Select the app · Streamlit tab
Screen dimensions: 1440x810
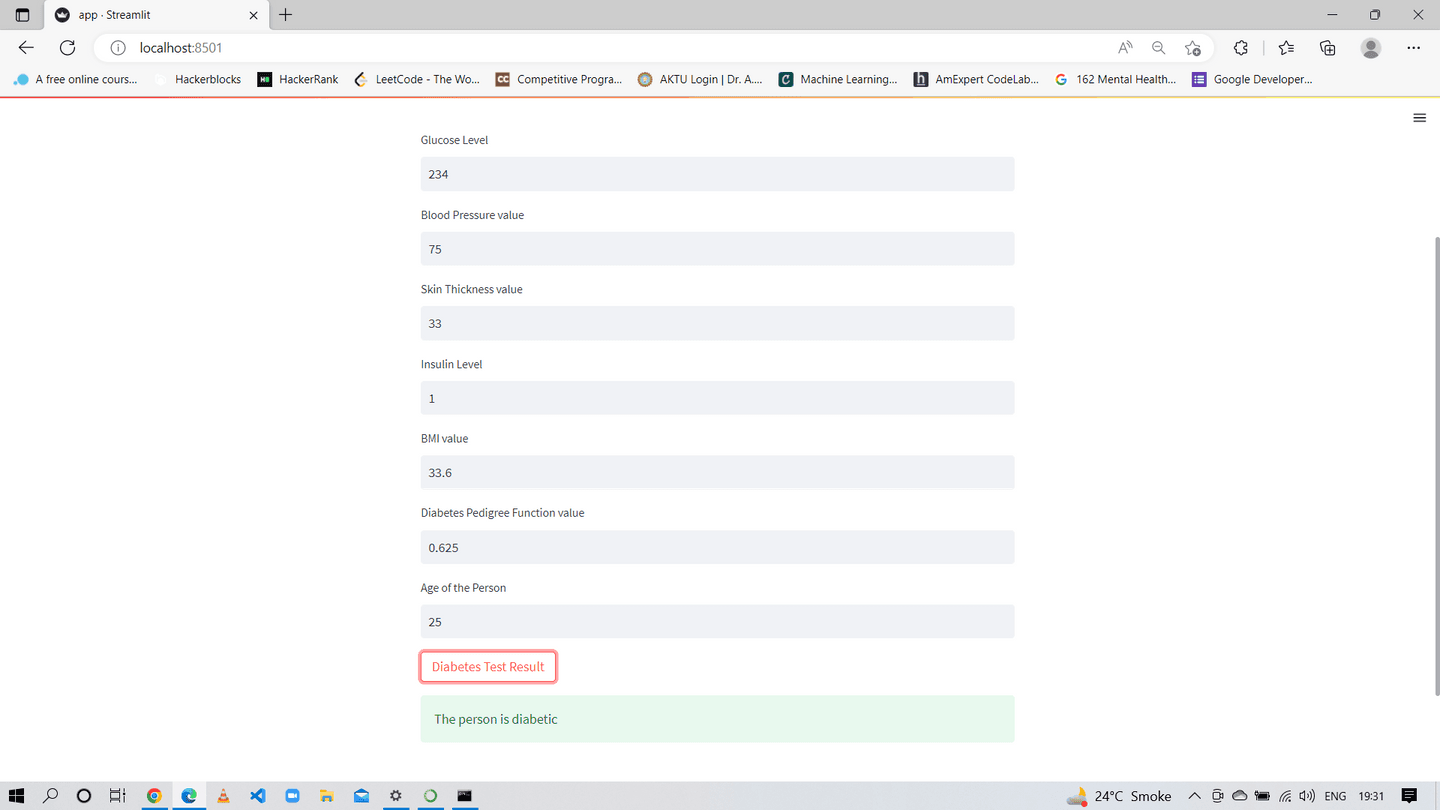coord(156,15)
